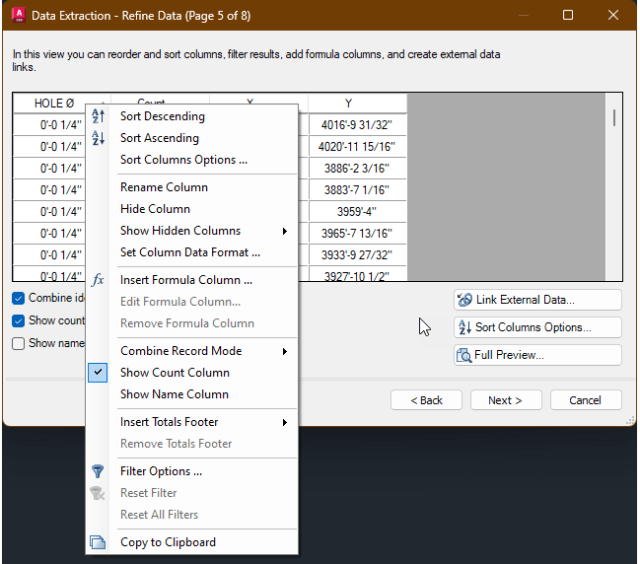Click the table's vertical scrollbar thumb

(x=614, y=118)
